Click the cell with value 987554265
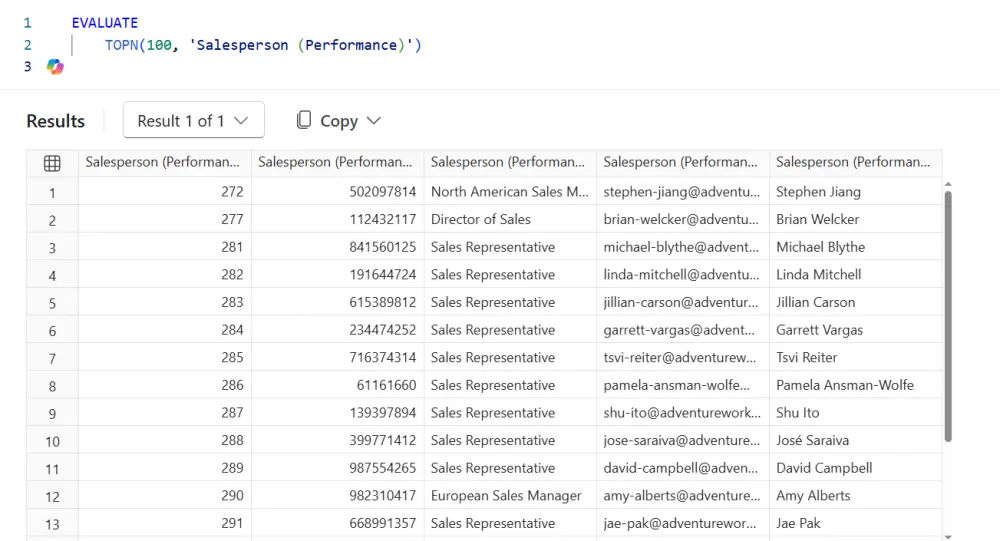The width and height of the screenshot is (1000, 541). point(337,468)
